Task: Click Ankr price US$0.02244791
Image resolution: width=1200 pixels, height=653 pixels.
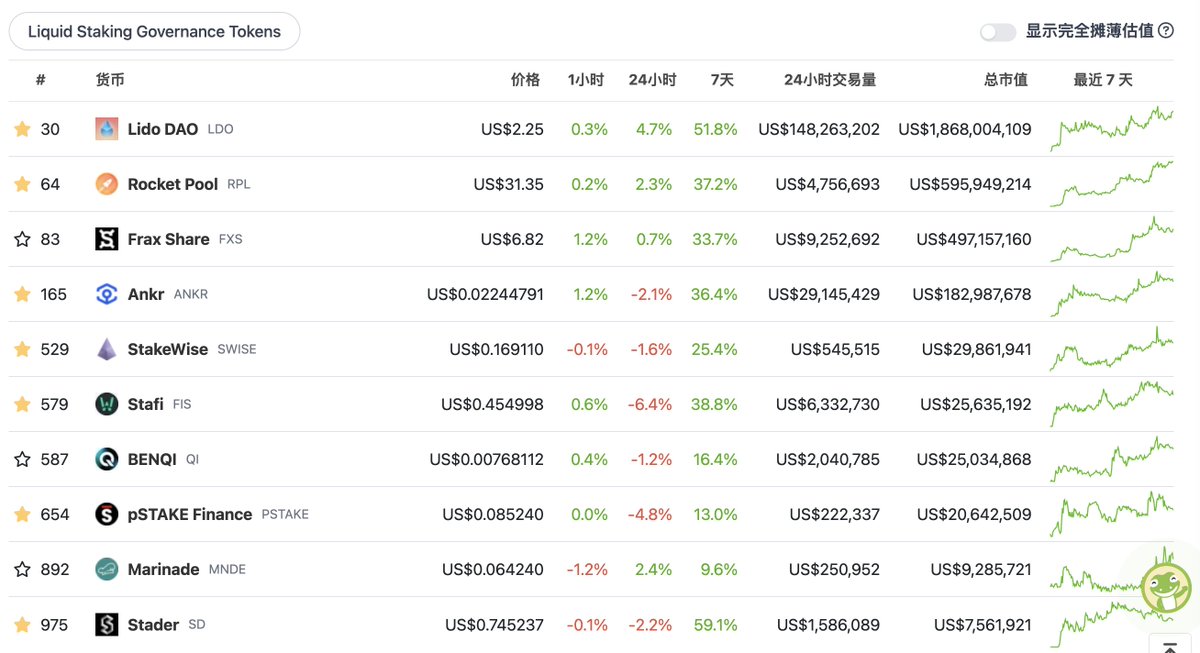Action: pos(486,294)
